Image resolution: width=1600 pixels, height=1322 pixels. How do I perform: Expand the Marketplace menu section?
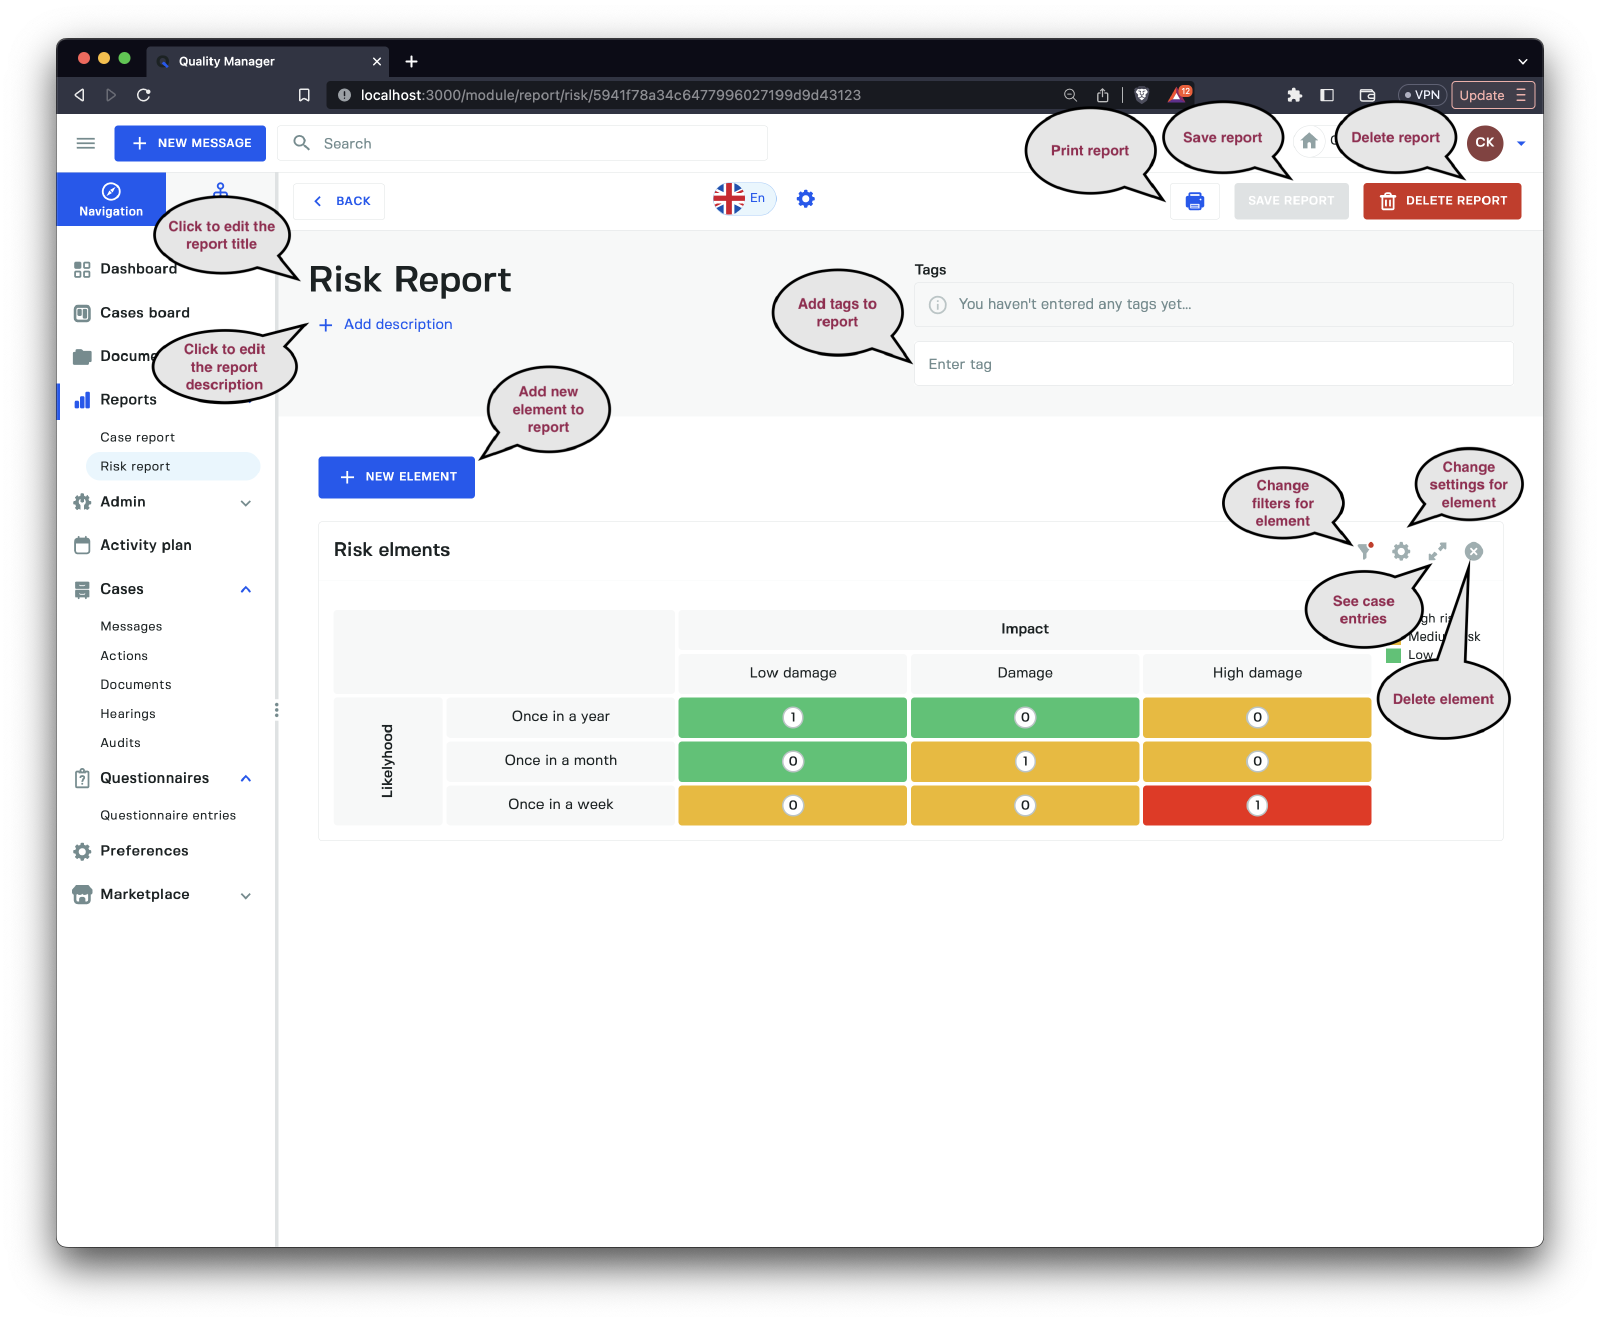tap(246, 895)
